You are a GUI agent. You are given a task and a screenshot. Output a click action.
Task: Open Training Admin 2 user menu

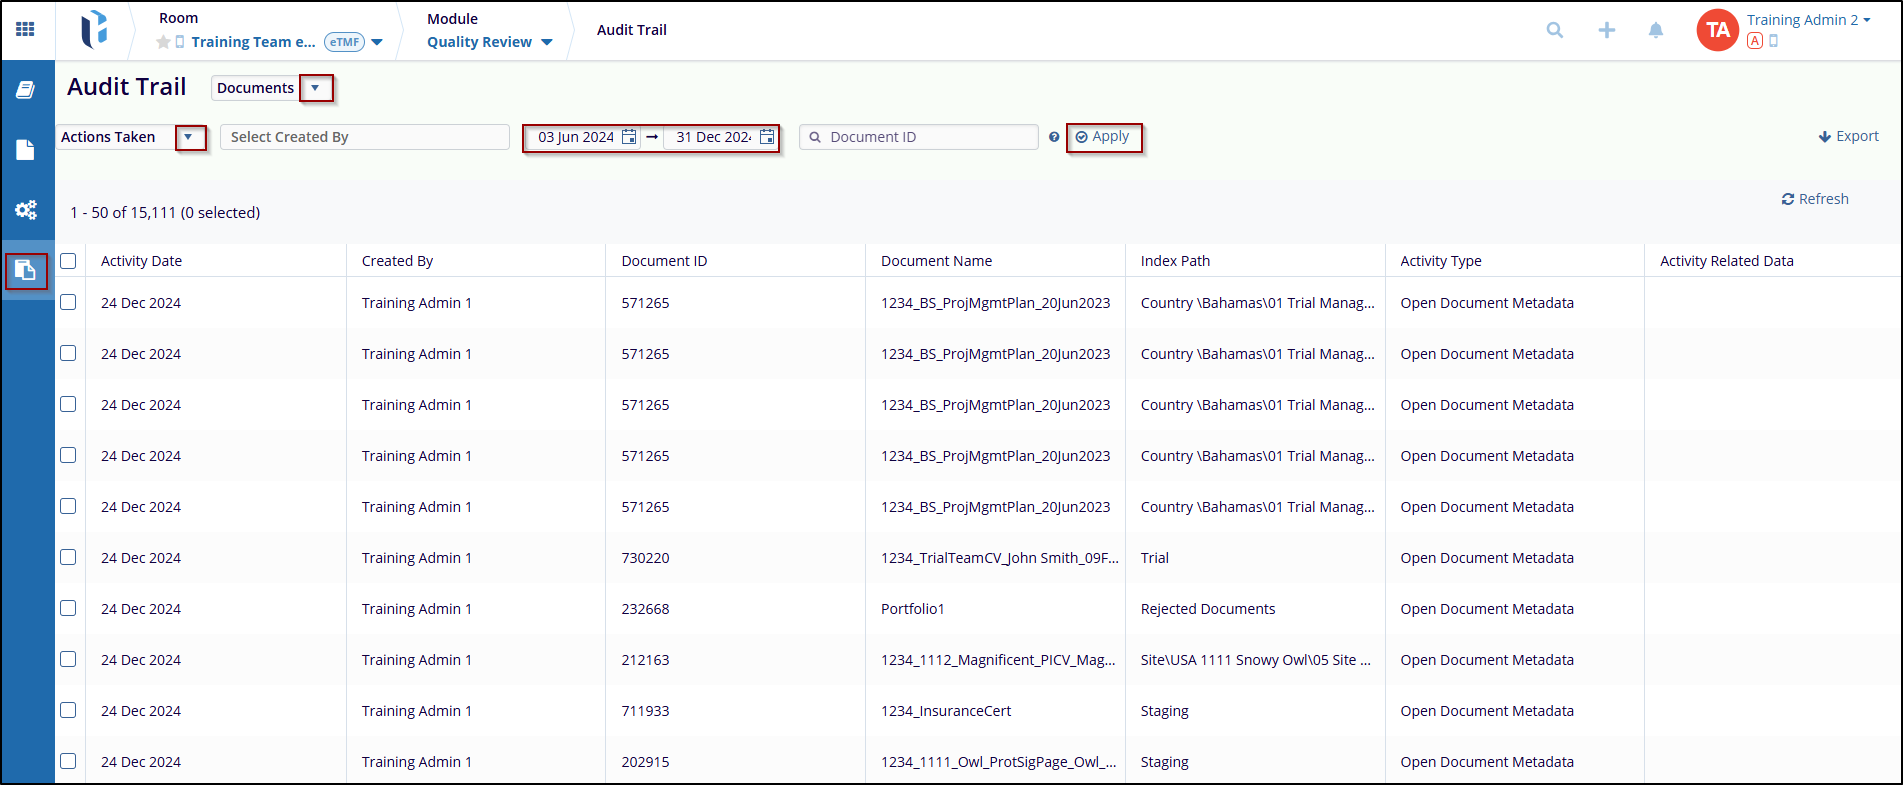1808,20
